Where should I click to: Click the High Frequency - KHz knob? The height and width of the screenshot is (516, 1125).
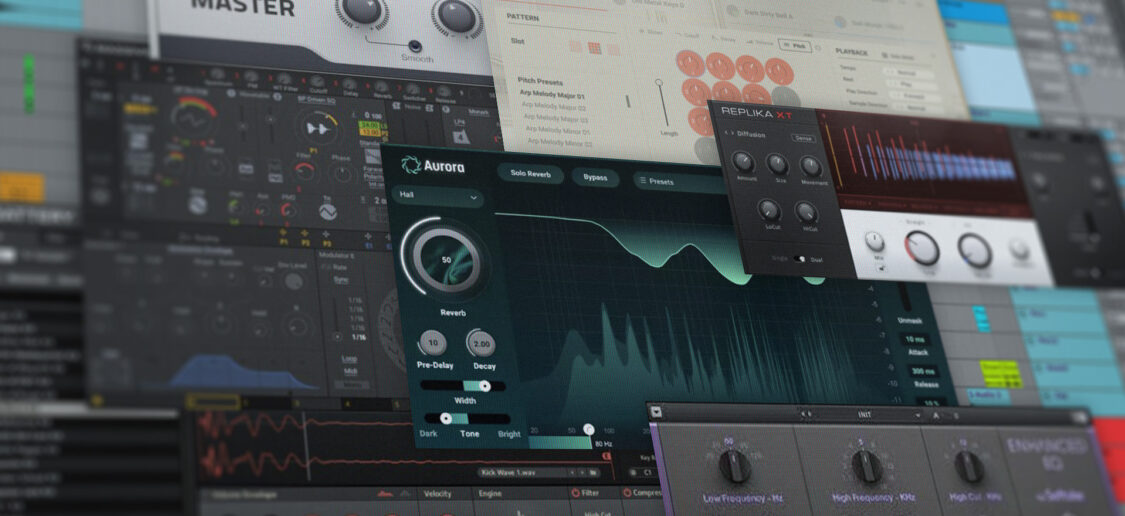coord(867,466)
